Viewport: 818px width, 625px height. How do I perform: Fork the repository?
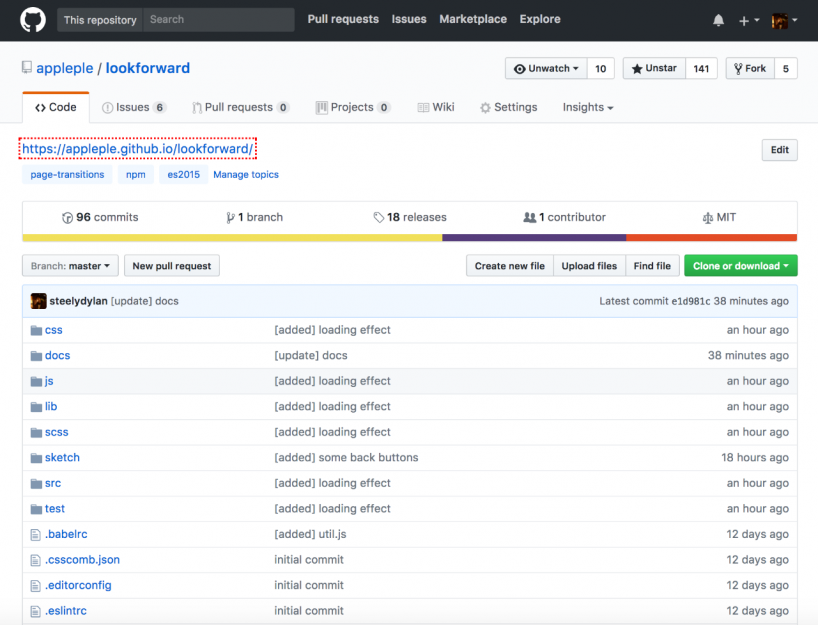(750, 69)
